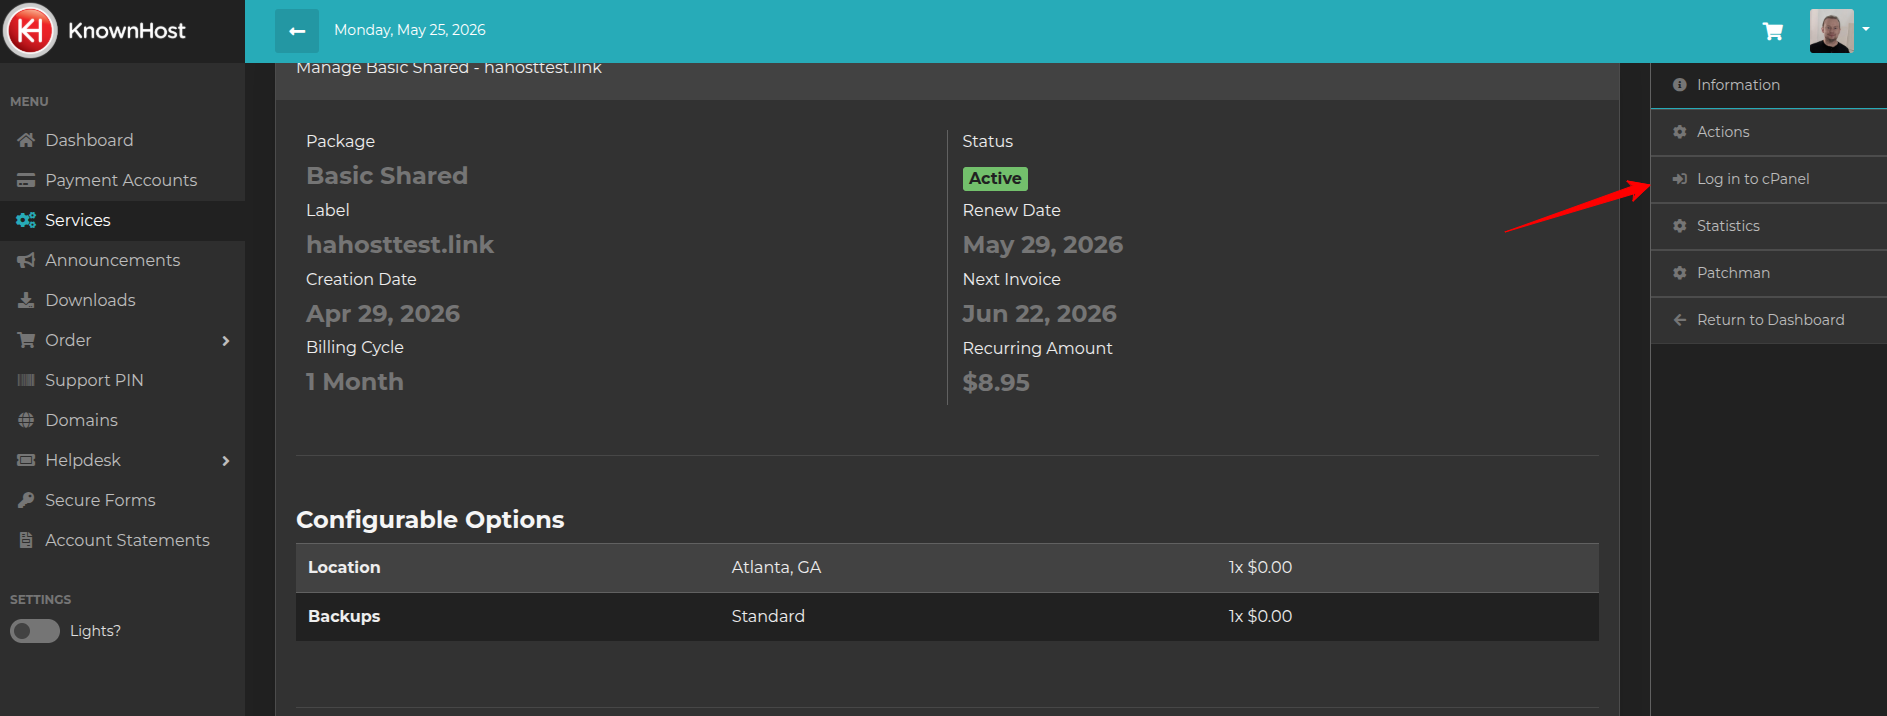Click Return to Dashboard link
The height and width of the screenshot is (716, 1887).
(x=1769, y=320)
